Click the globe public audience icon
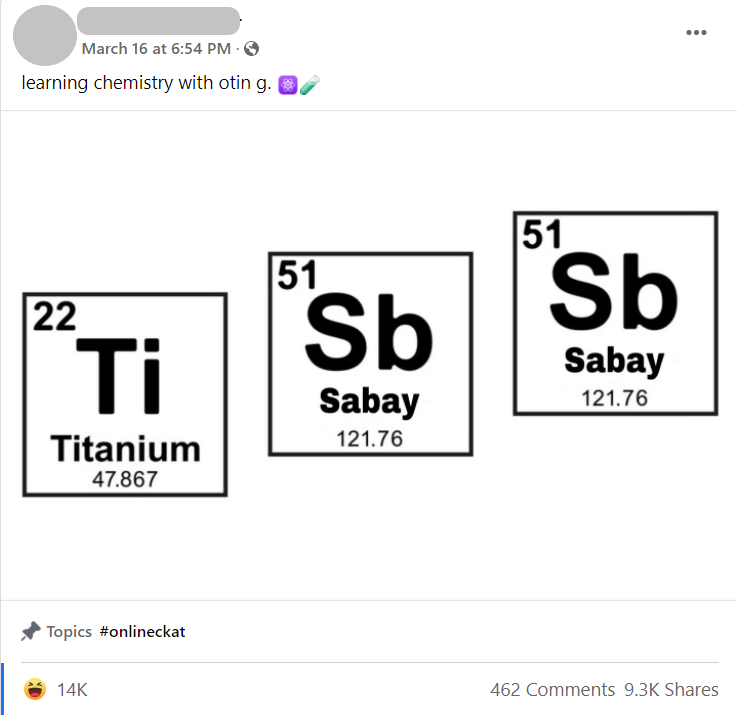This screenshot has width=737, height=715. [x=251, y=48]
